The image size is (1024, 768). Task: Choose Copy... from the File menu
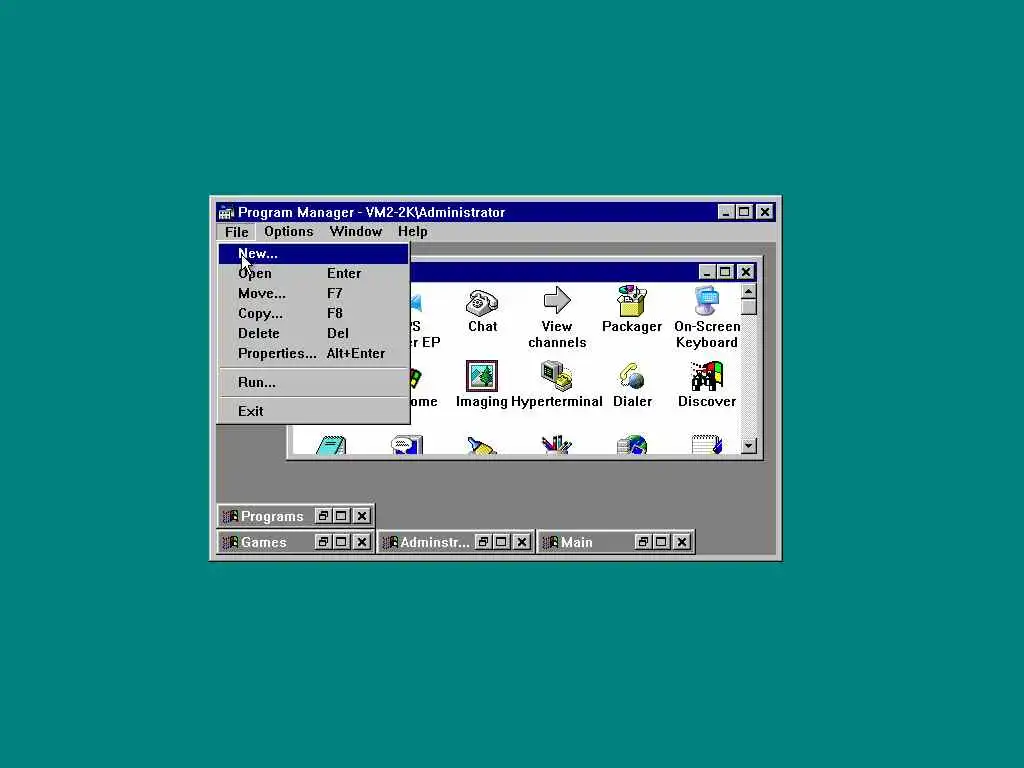tap(313, 313)
